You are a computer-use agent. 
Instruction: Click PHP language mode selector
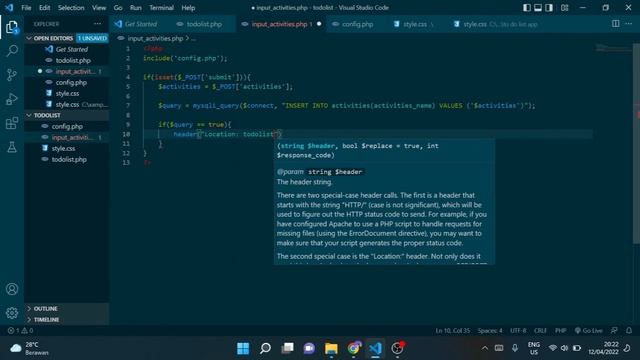tap(560, 331)
